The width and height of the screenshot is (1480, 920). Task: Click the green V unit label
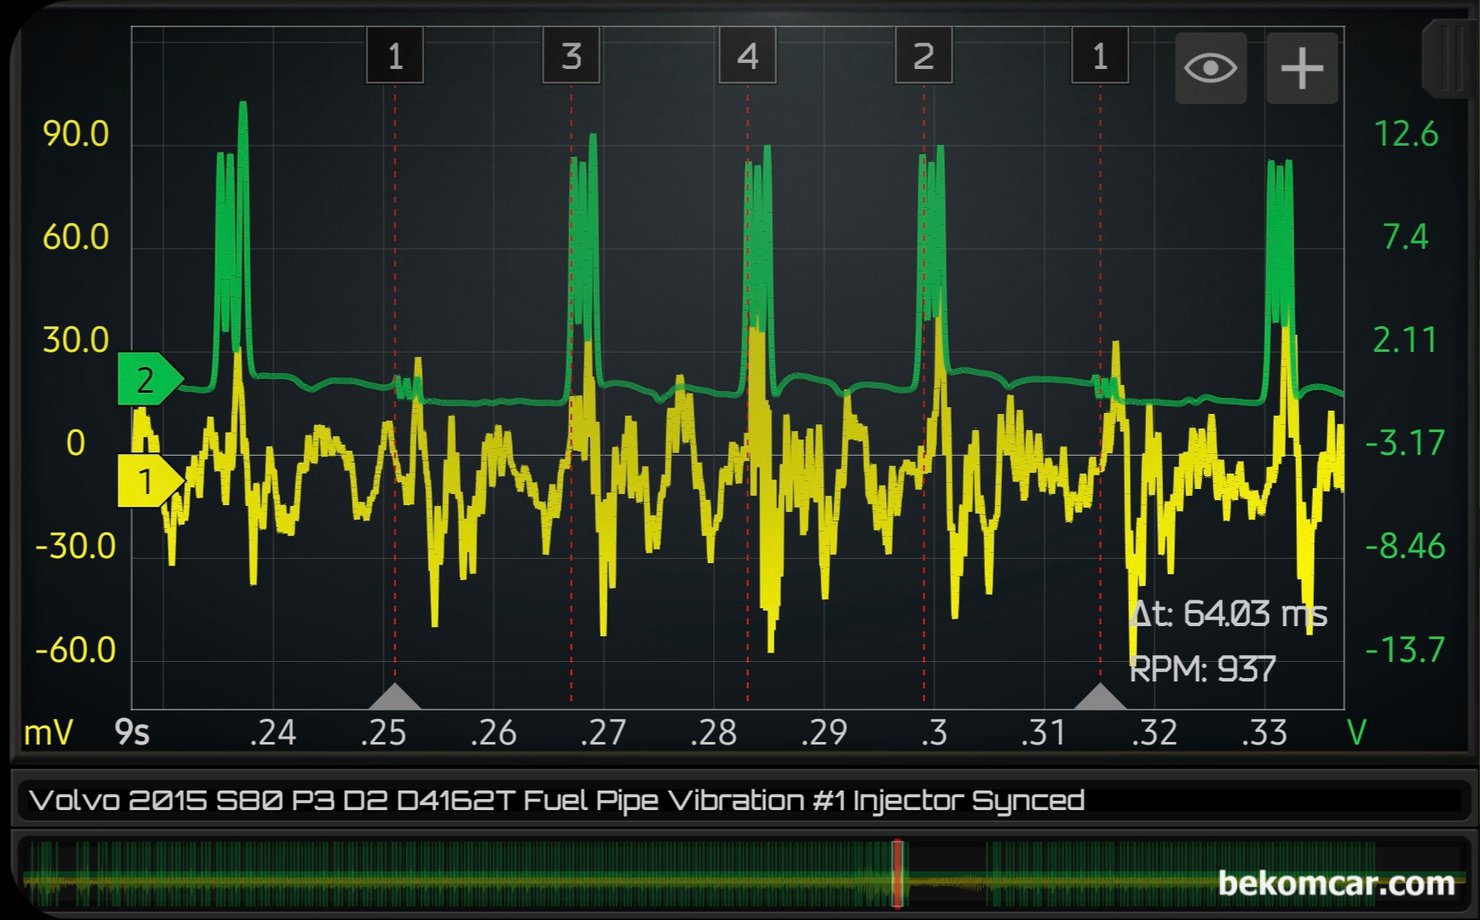pyautogui.click(x=1356, y=733)
